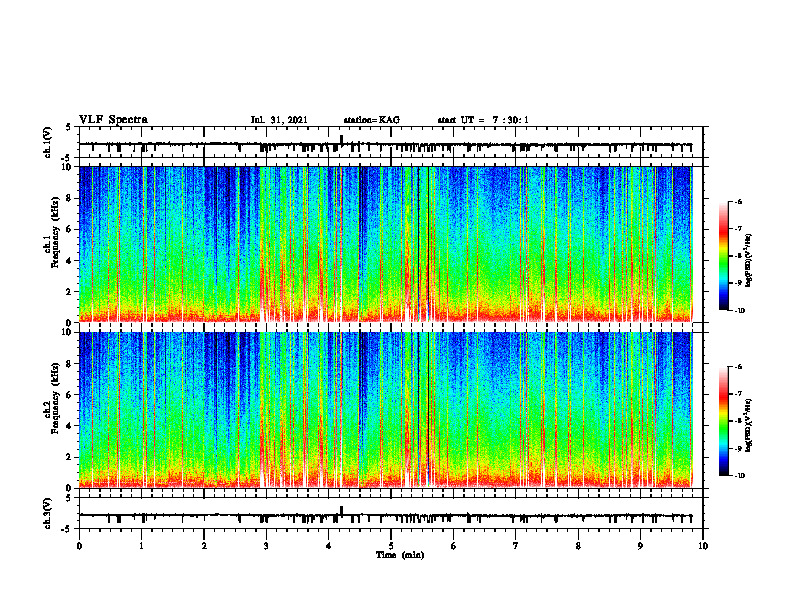This screenshot has height=612, width=792.
Task: Click the "ch.3(V)" waveform axis label
Action: 48,513
